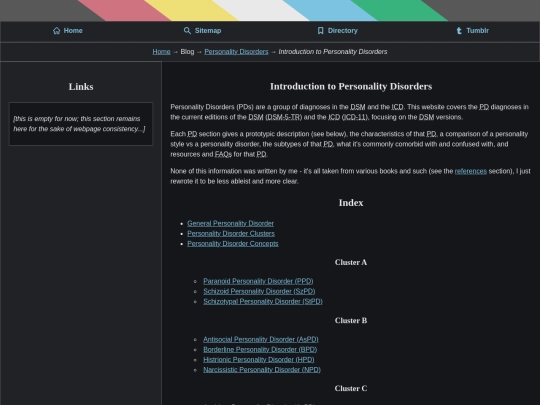Open Personality Disorder Concepts link
The height and width of the screenshot is (405, 540).
[233, 243]
